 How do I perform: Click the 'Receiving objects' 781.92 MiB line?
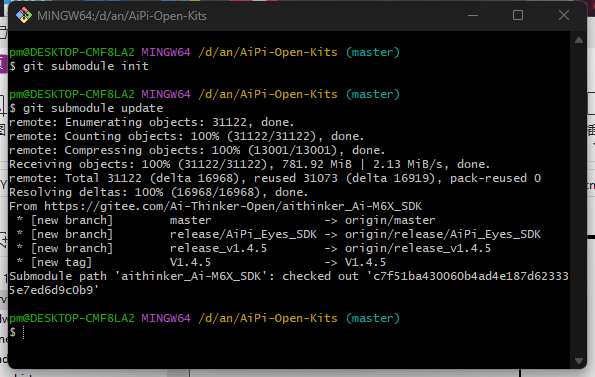point(250,165)
